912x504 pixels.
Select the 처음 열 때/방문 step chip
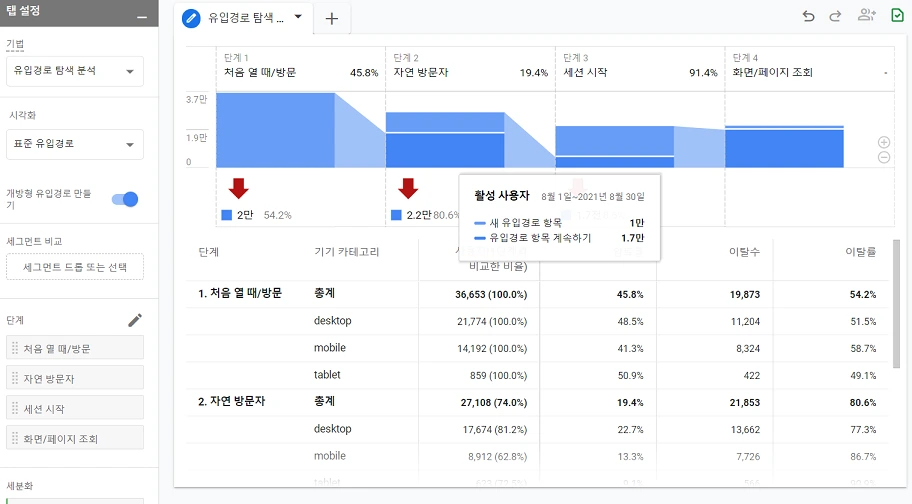[x=74, y=348]
